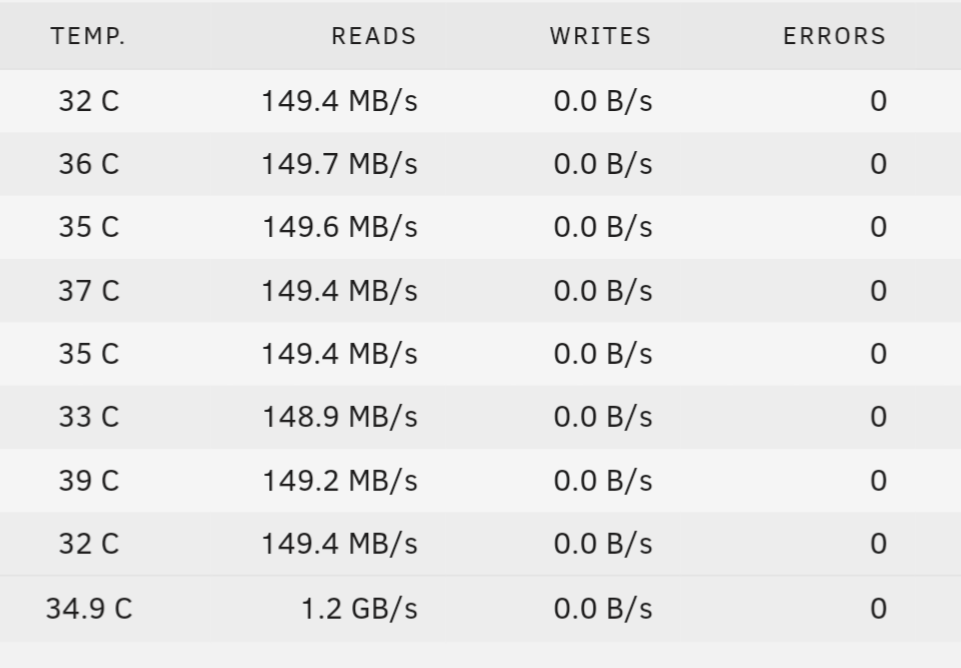Select the 33 C temperature cell
The width and height of the screenshot is (961, 668).
[x=89, y=417]
